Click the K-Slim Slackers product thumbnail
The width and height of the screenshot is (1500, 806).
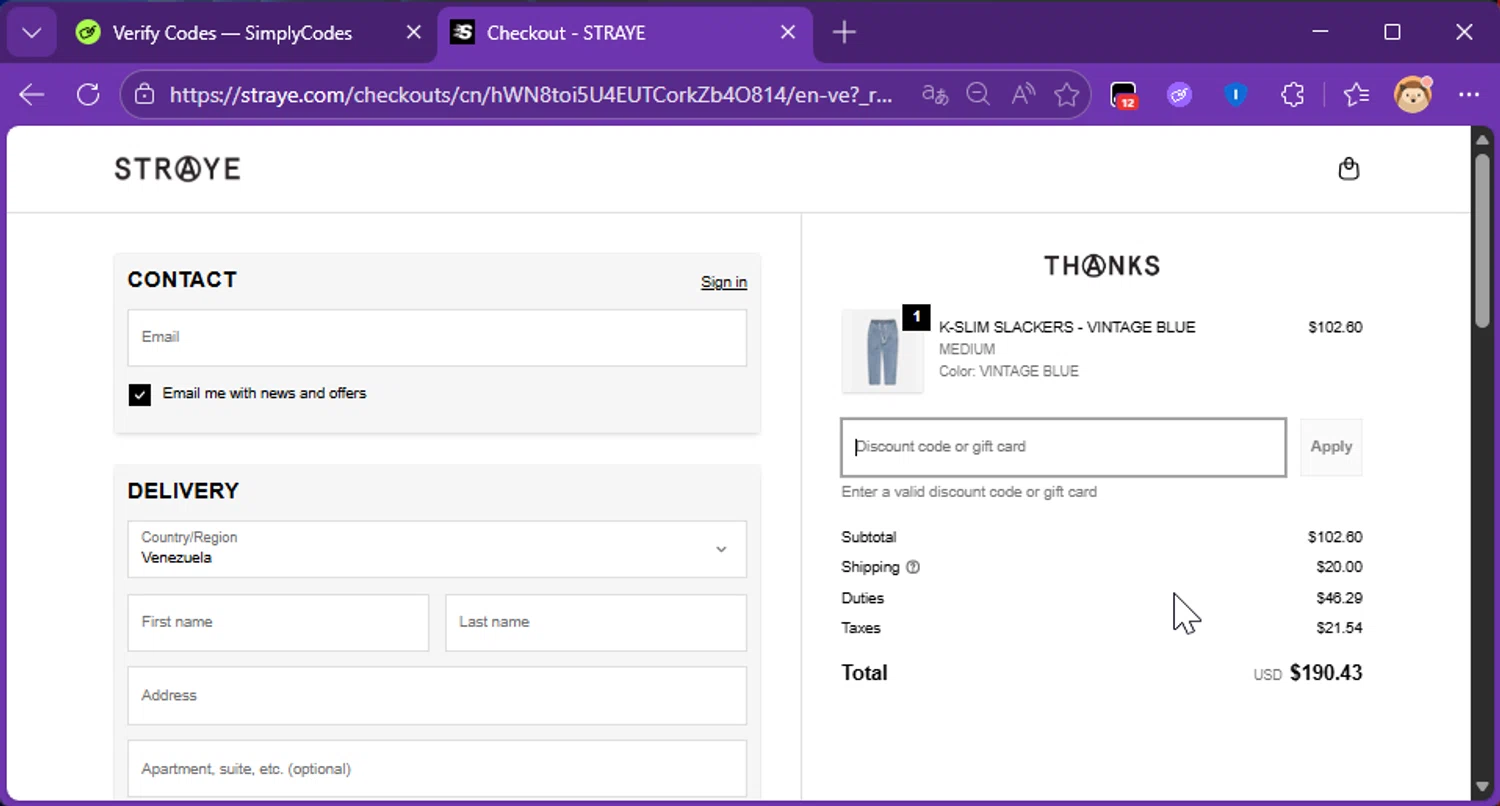point(882,351)
